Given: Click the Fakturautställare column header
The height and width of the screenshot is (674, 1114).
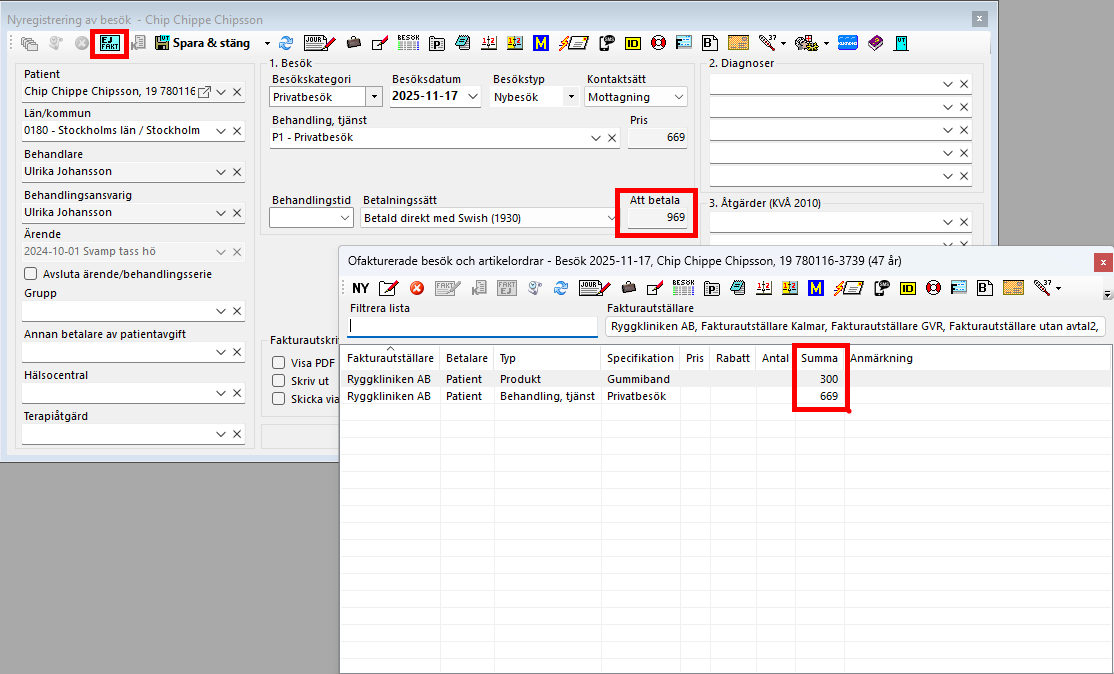Looking at the screenshot, I should click(390, 358).
